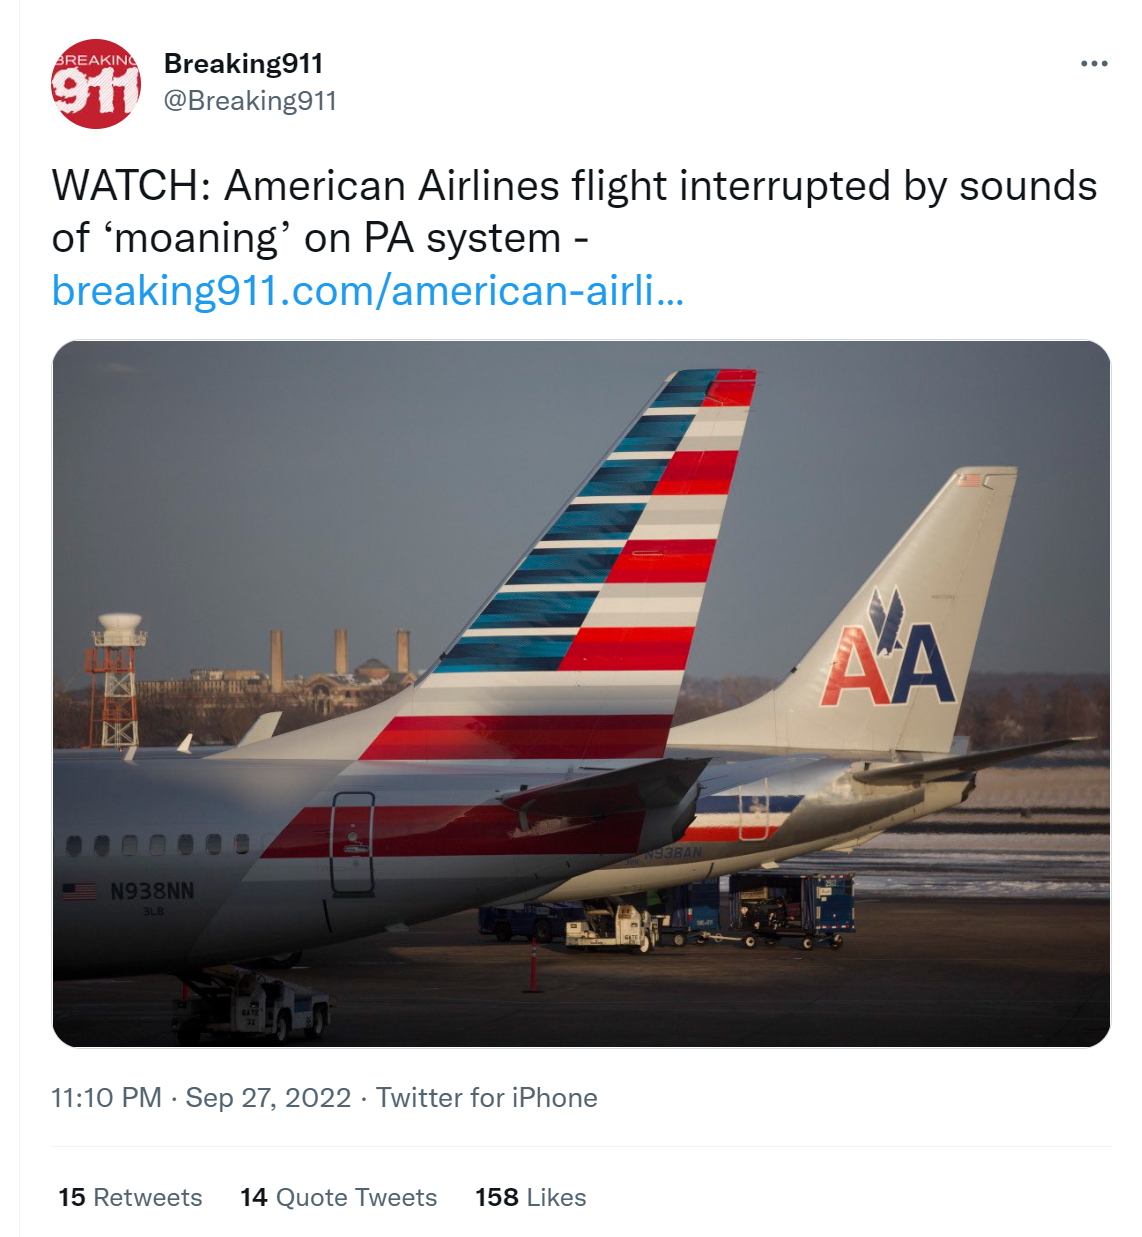The width and height of the screenshot is (1142, 1237).
Task: Click the control tower in the photo
Action: pos(118,680)
